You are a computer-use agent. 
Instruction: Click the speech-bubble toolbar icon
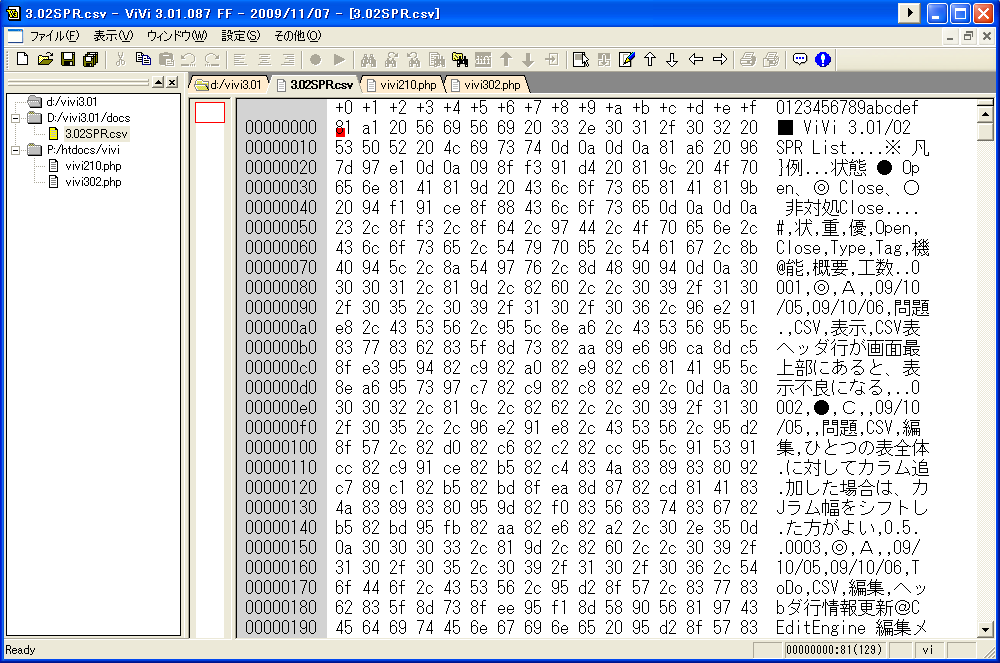(x=800, y=59)
